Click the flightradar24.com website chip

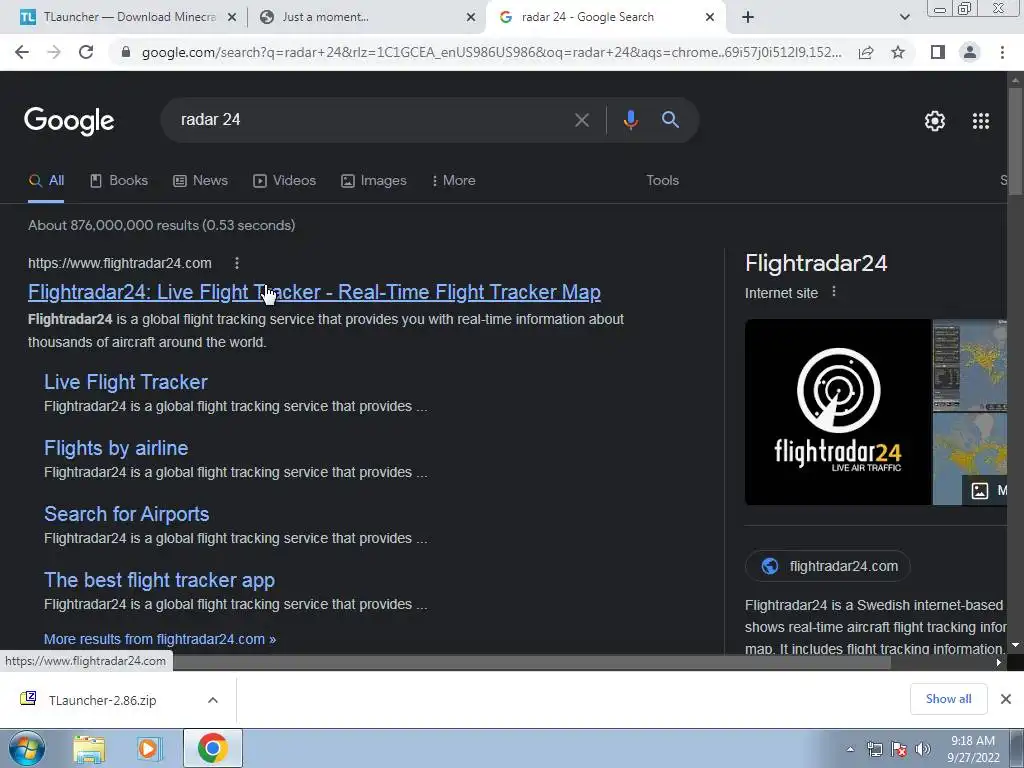pyautogui.click(x=827, y=566)
